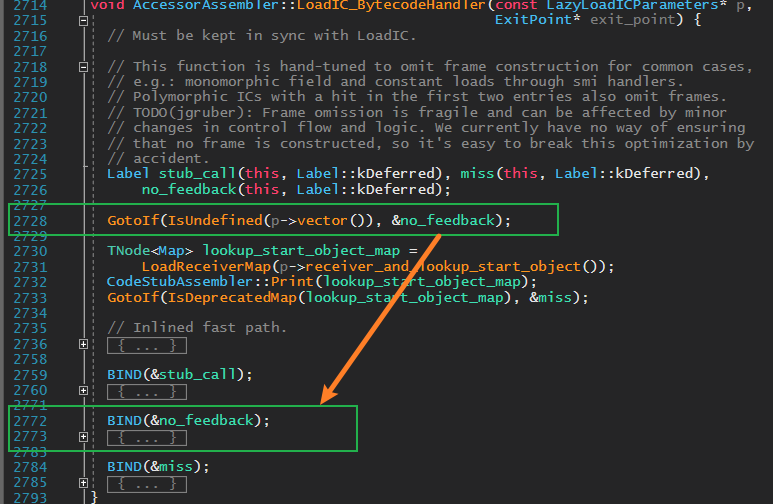773x504 pixels.
Task: Open collapsed code placeholder under BIND(&miss)
Action: (147, 484)
